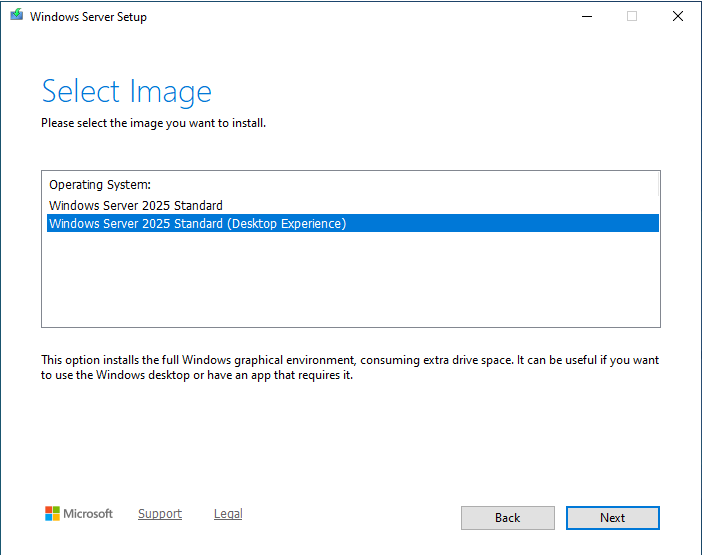Click the four-color Microsoft logo

click(52, 514)
